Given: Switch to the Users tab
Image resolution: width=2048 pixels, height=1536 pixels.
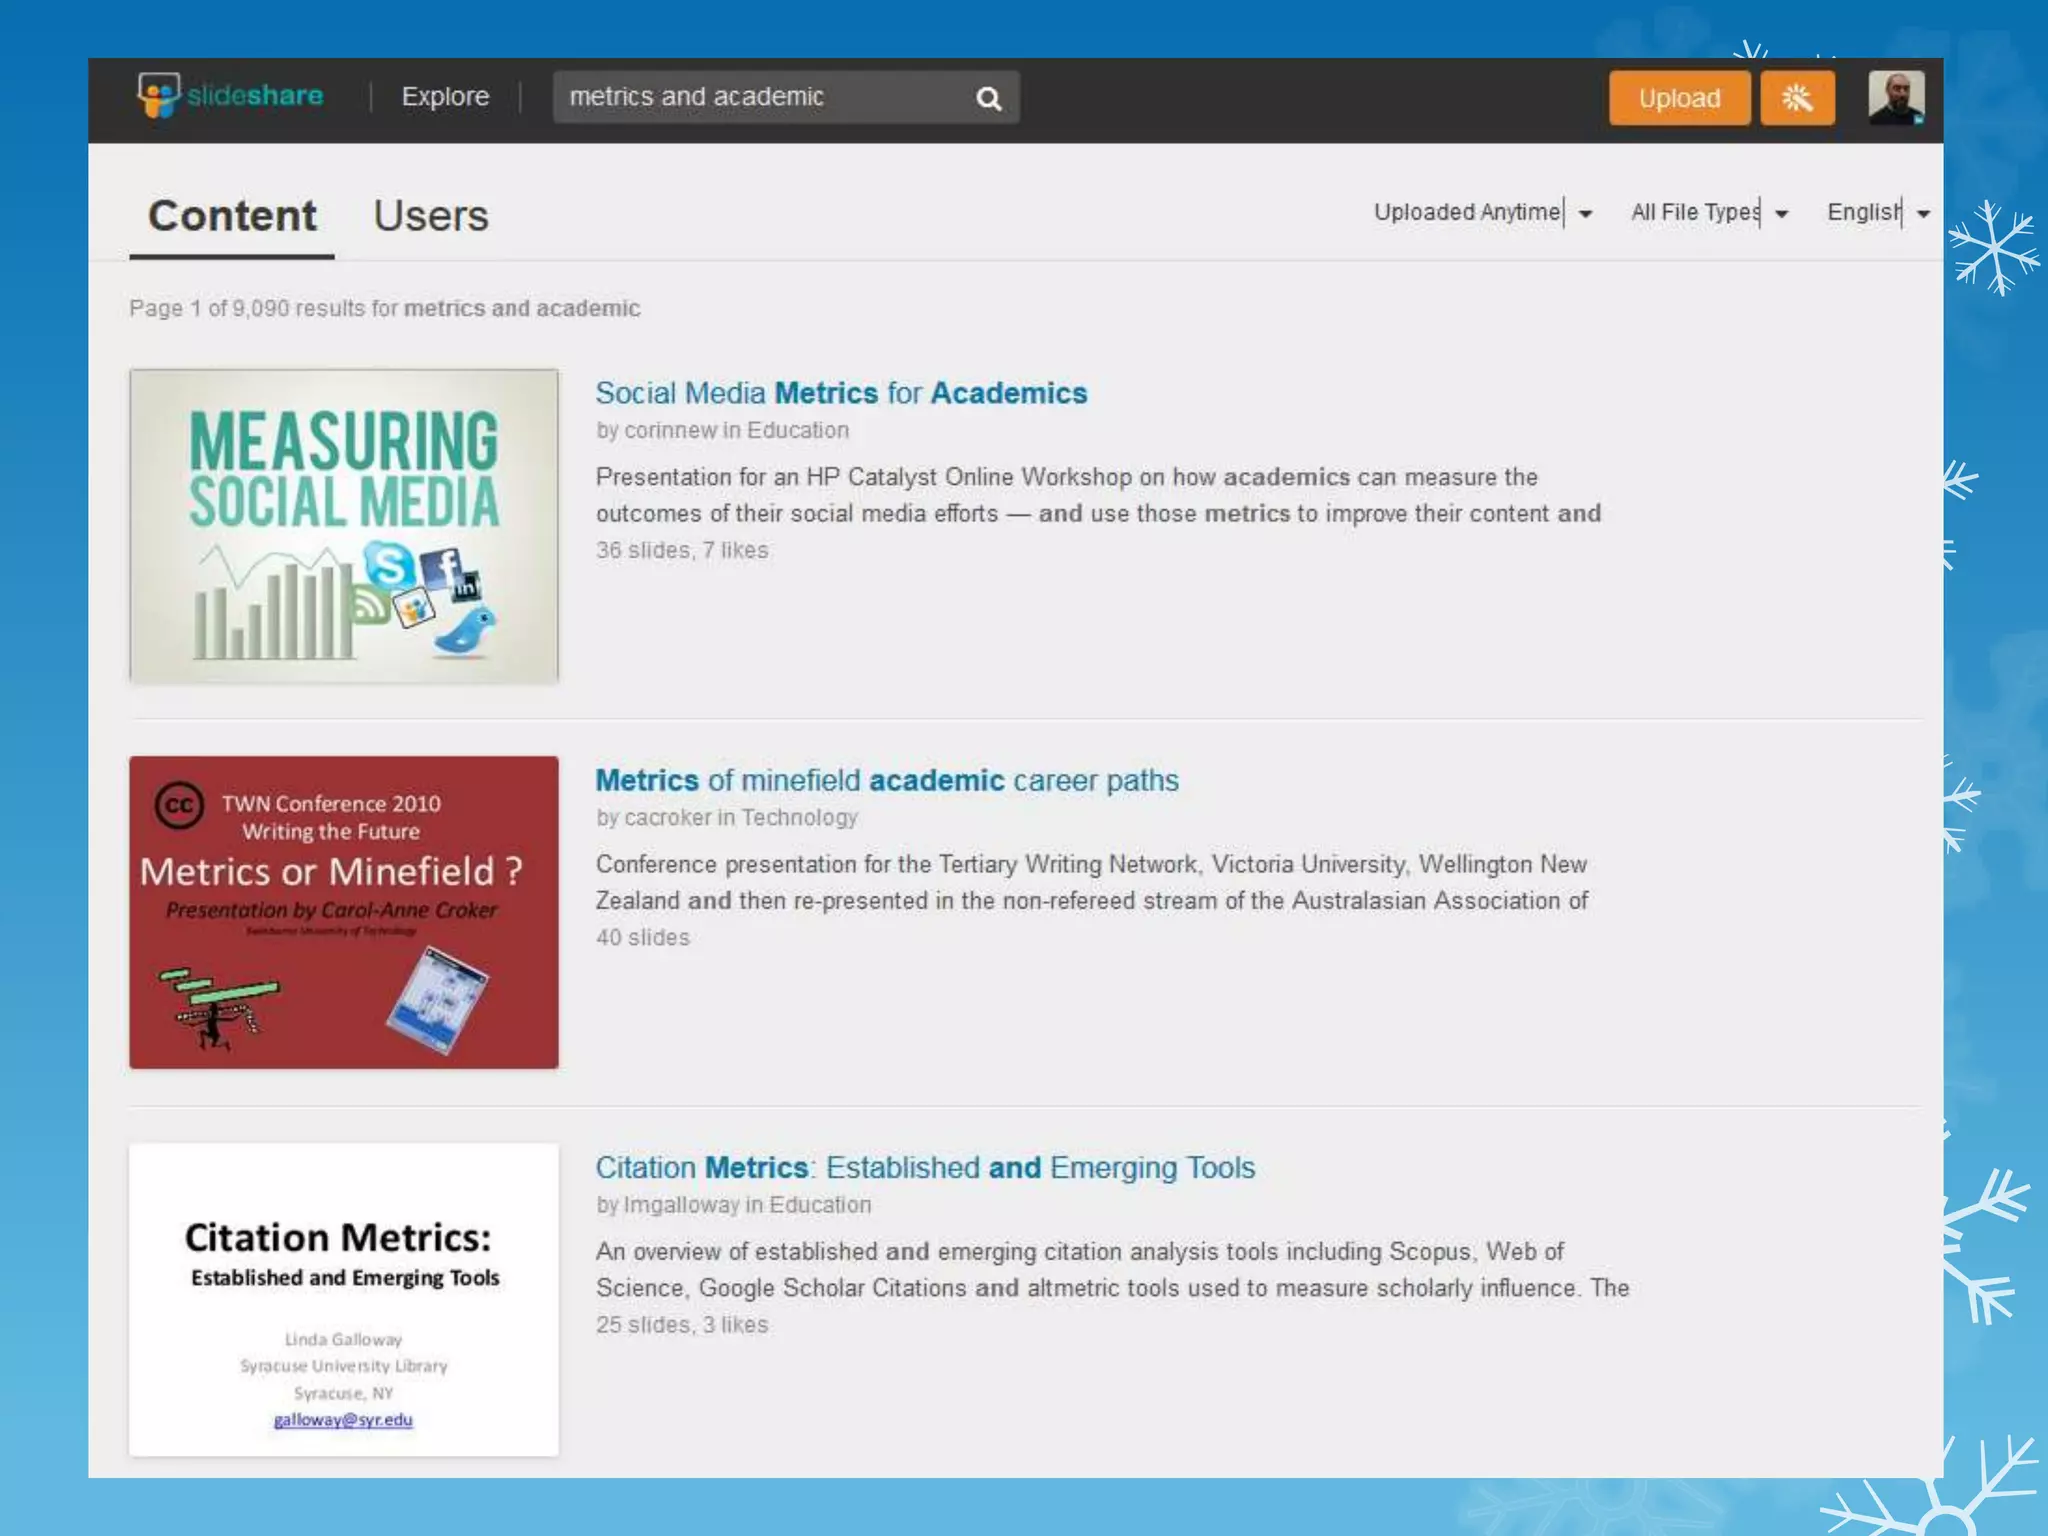Looking at the screenshot, I should pyautogui.click(x=431, y=216).
